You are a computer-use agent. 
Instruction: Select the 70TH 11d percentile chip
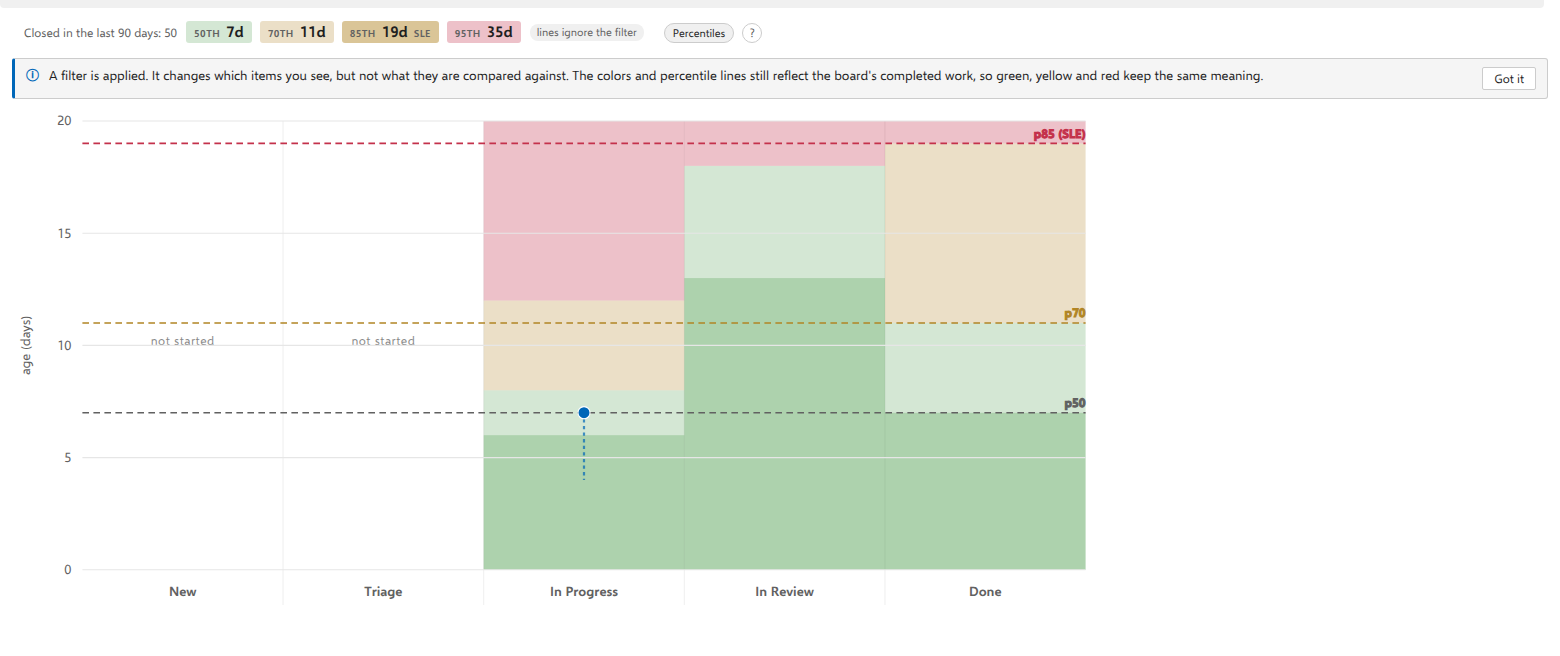pos(297,33)
